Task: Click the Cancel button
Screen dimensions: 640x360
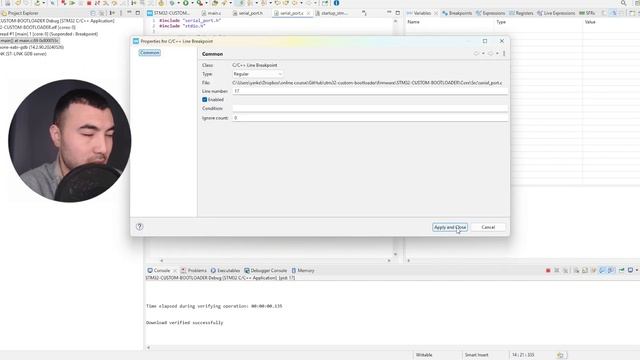Action: pyautogui.click(x=488, y=227)
